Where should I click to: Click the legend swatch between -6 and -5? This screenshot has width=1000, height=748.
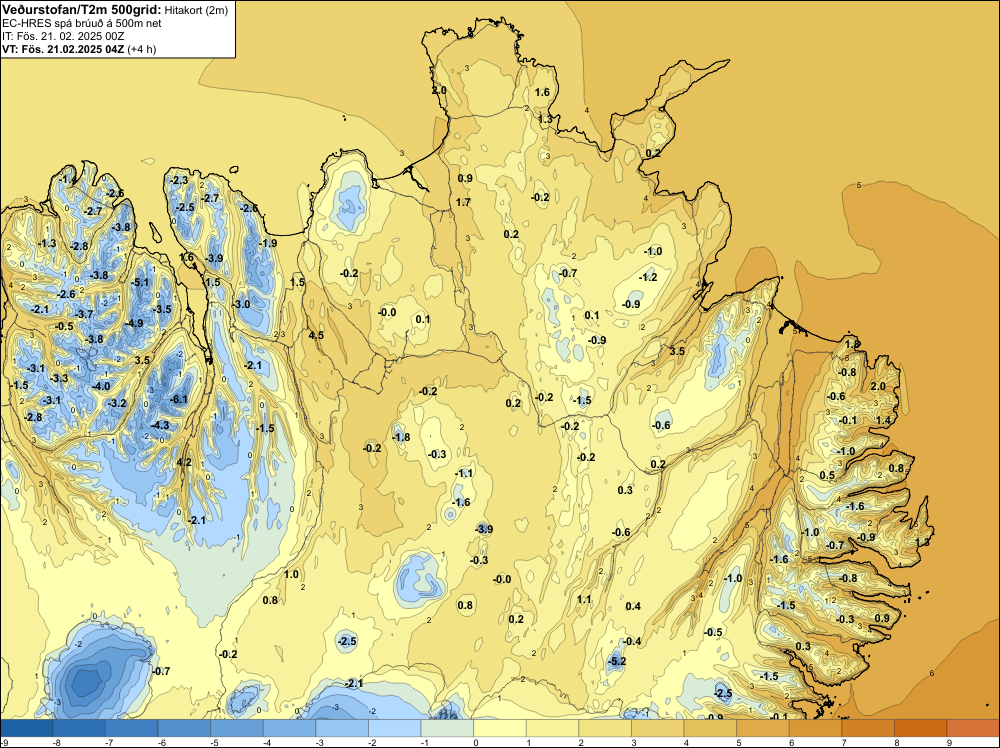[184, 728]
